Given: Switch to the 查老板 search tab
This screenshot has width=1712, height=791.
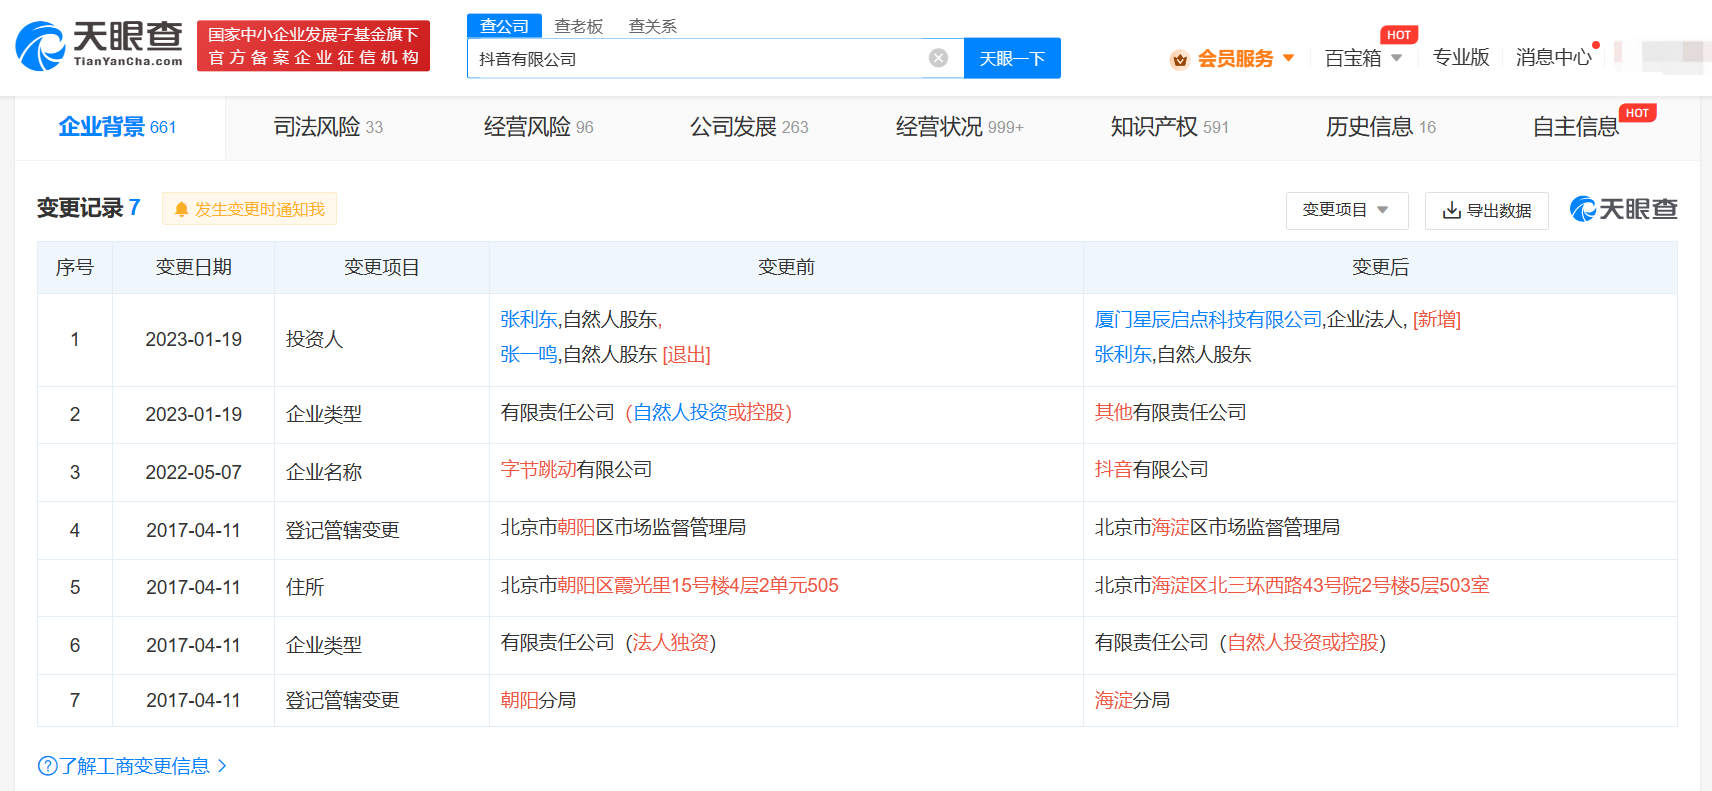Looking at the screenshot, I should [579, 26].
